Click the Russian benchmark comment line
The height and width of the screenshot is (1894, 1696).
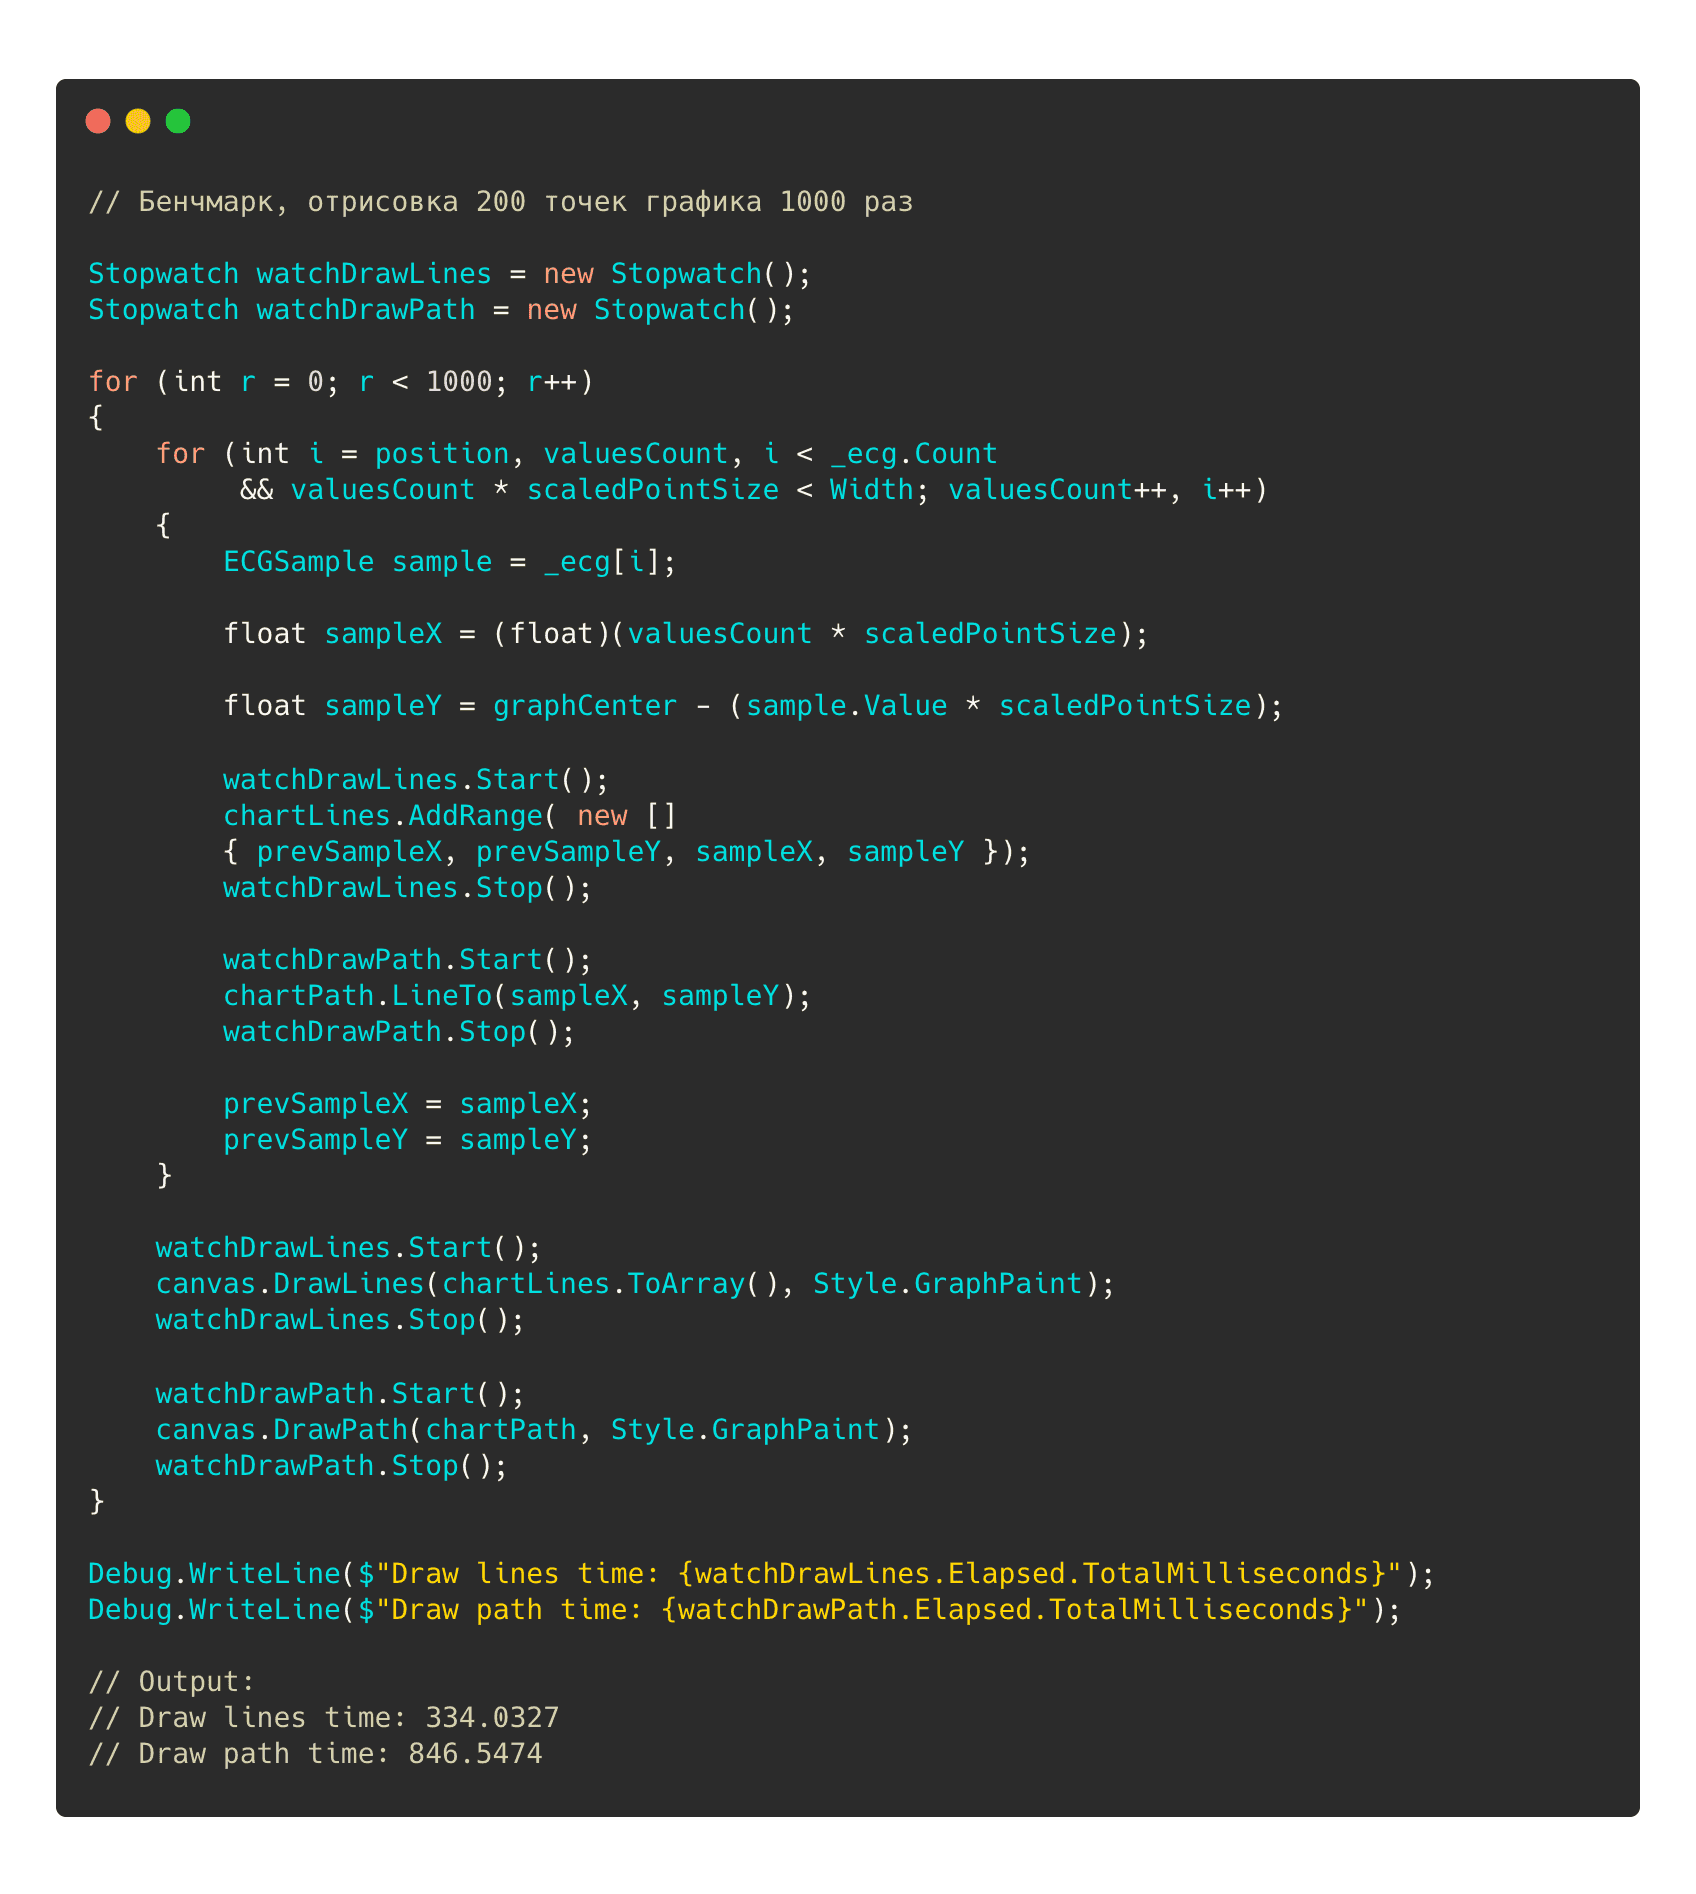500,202
